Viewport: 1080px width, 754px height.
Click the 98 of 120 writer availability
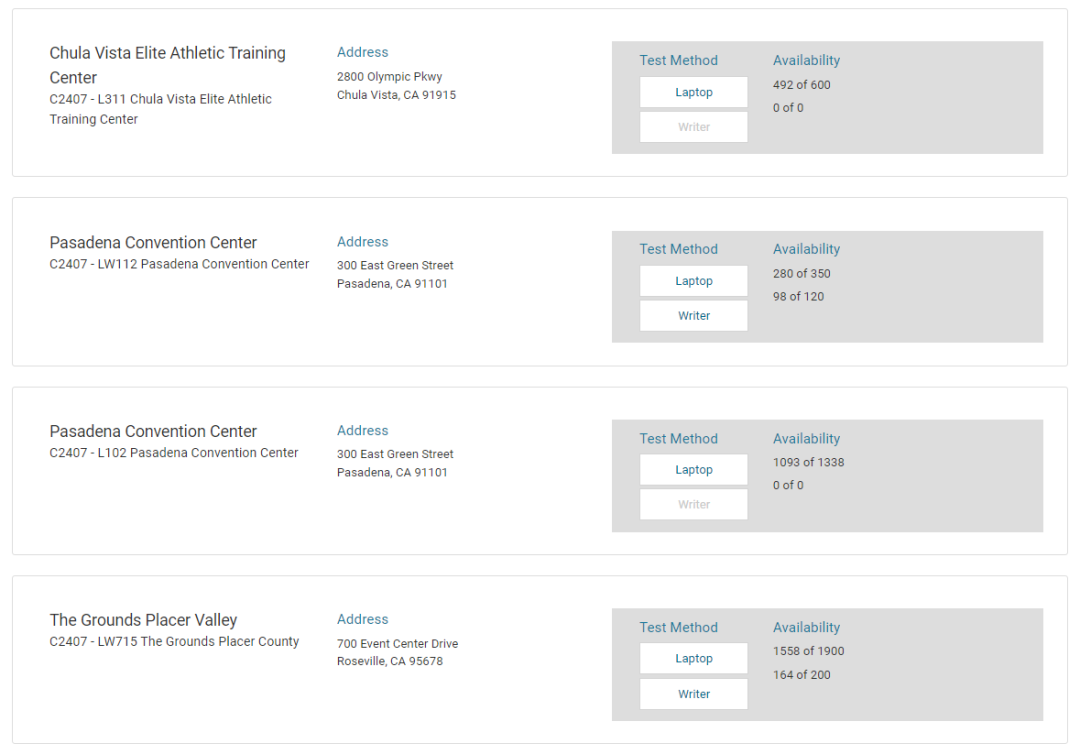pos(798,296)
